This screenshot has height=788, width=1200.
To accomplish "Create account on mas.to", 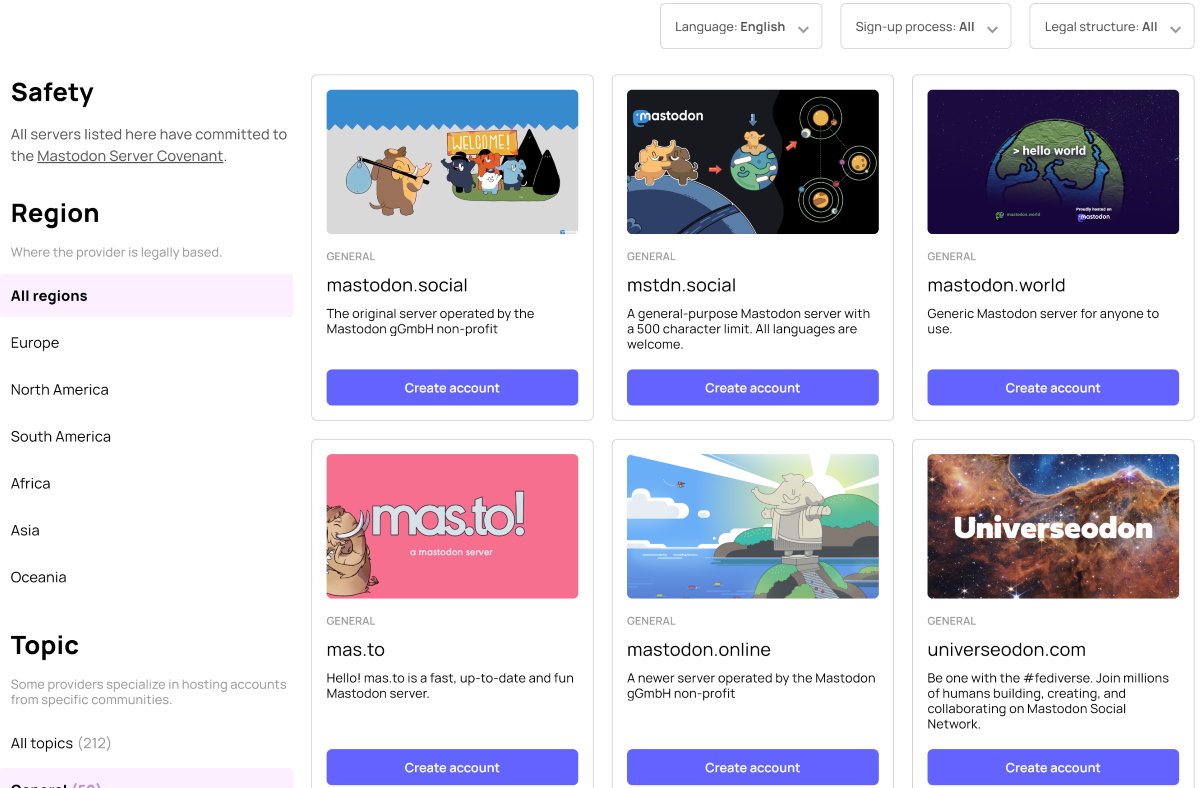I will (452, 767).
